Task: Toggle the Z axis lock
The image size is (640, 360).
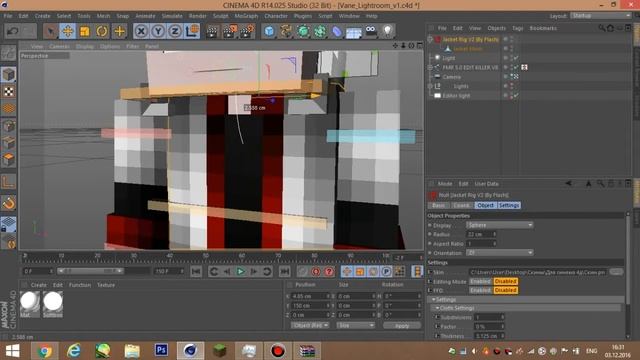Action: [175, 31]
